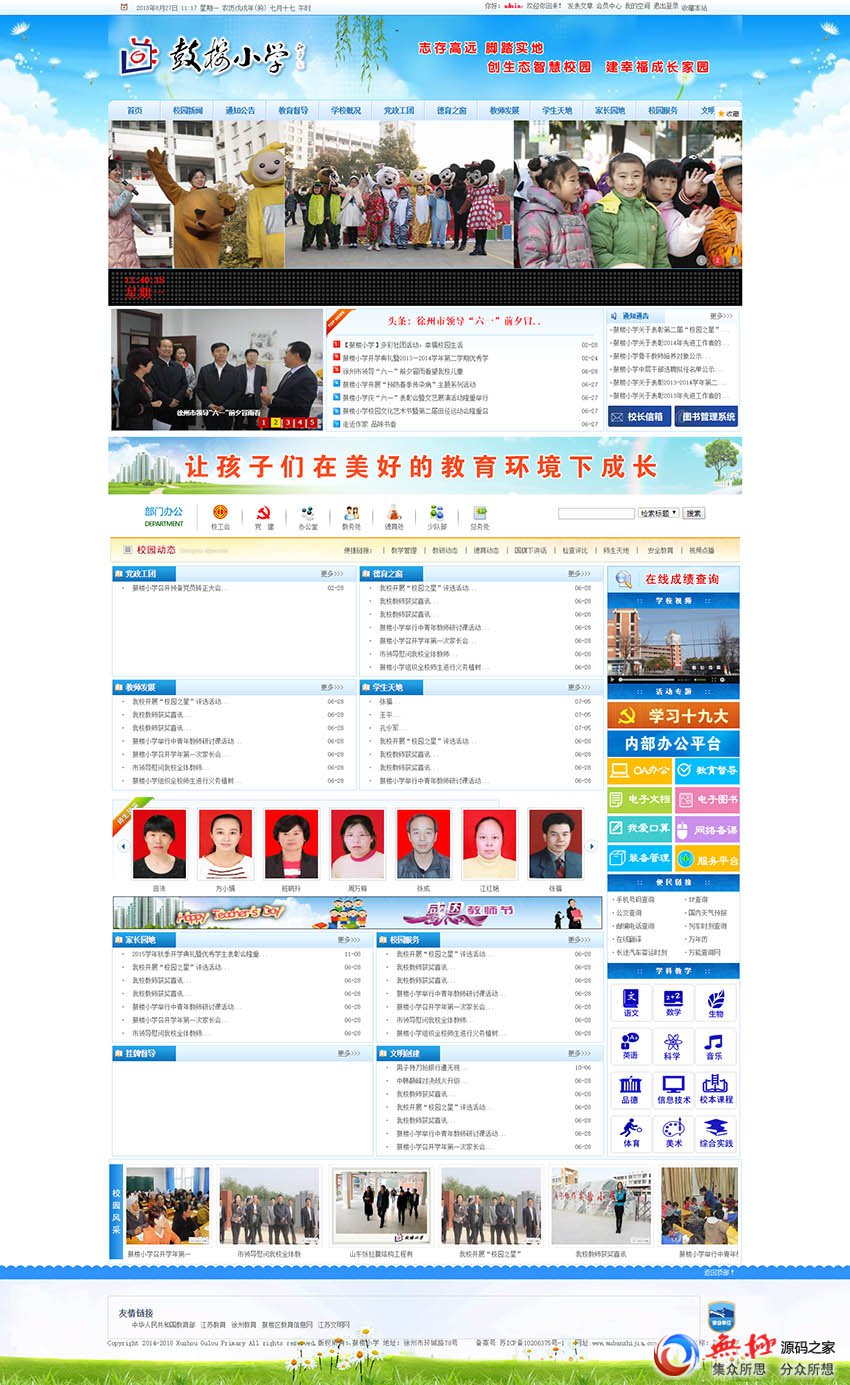Image resolution: width=850 pixels, height=1385 pixels.
Task: Open the 办公室 office icon
Action: [308, 512]
